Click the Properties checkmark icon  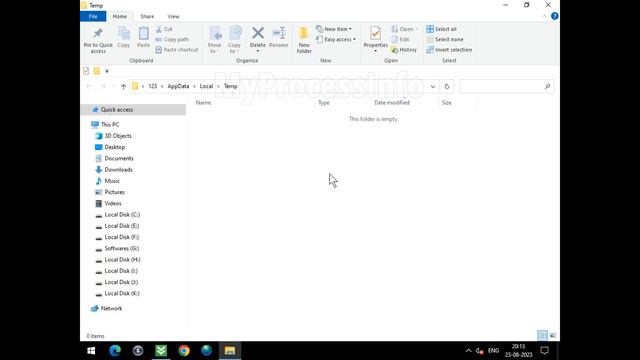point(376,33)
